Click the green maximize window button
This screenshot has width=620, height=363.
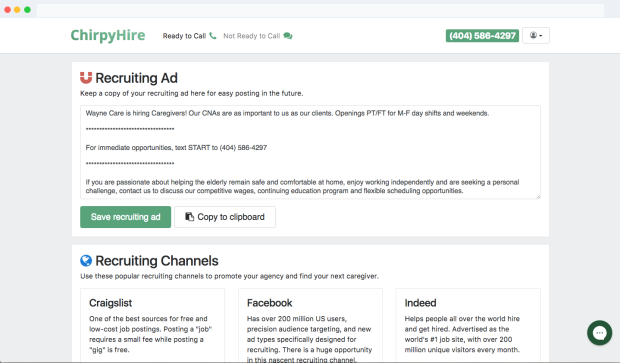point(27,9)
